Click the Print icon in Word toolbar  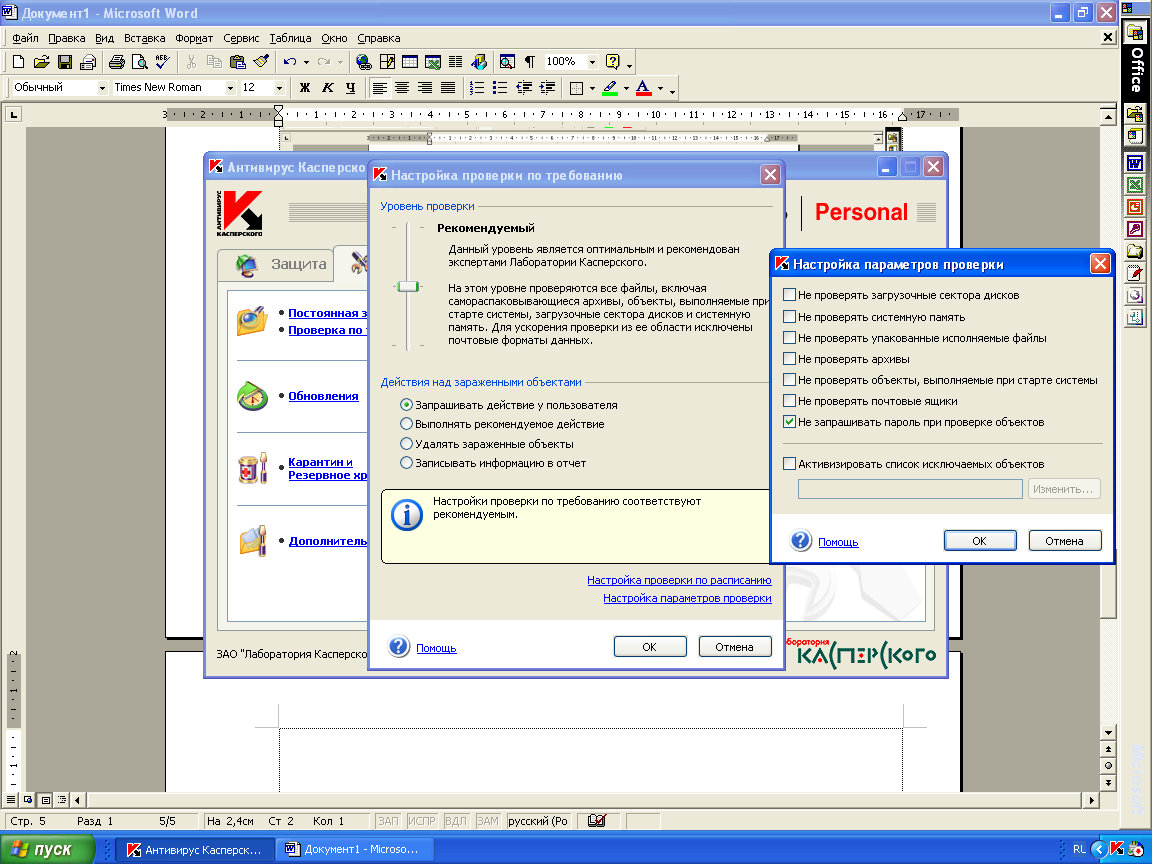[x=116, y=62]
